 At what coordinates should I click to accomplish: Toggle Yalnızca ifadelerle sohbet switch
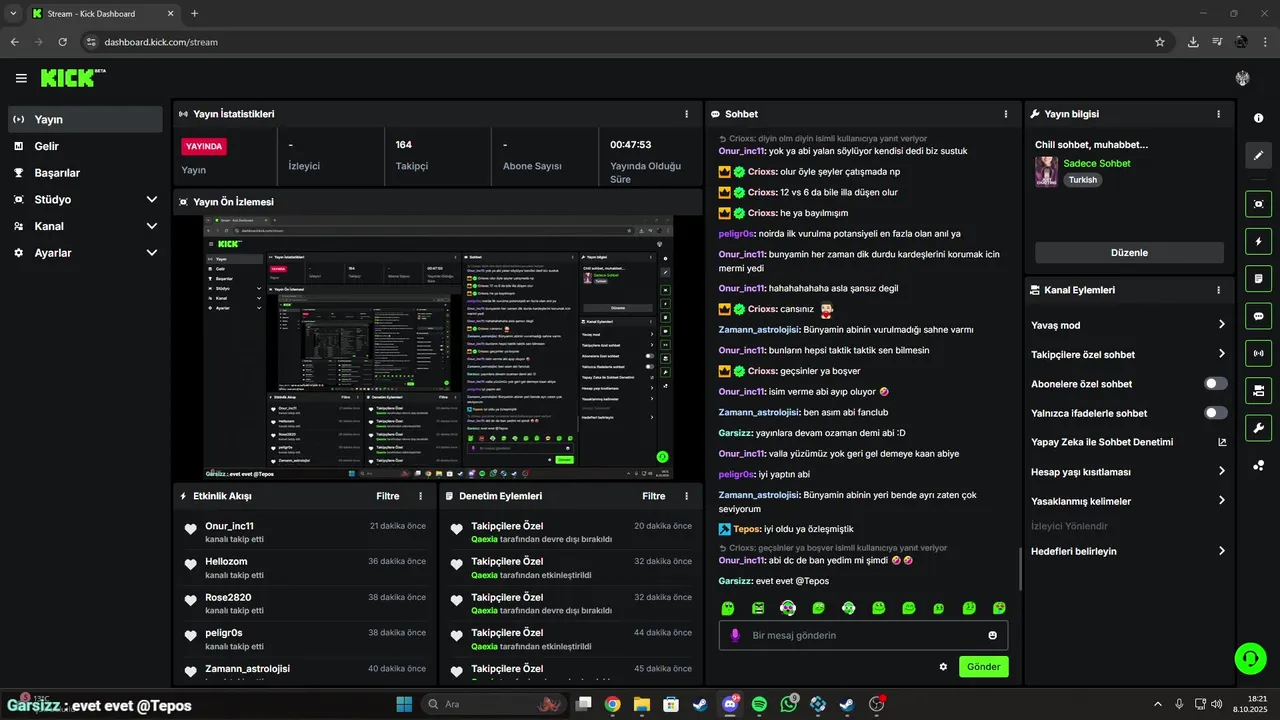pyautogui.click(x=1216, y=413)
